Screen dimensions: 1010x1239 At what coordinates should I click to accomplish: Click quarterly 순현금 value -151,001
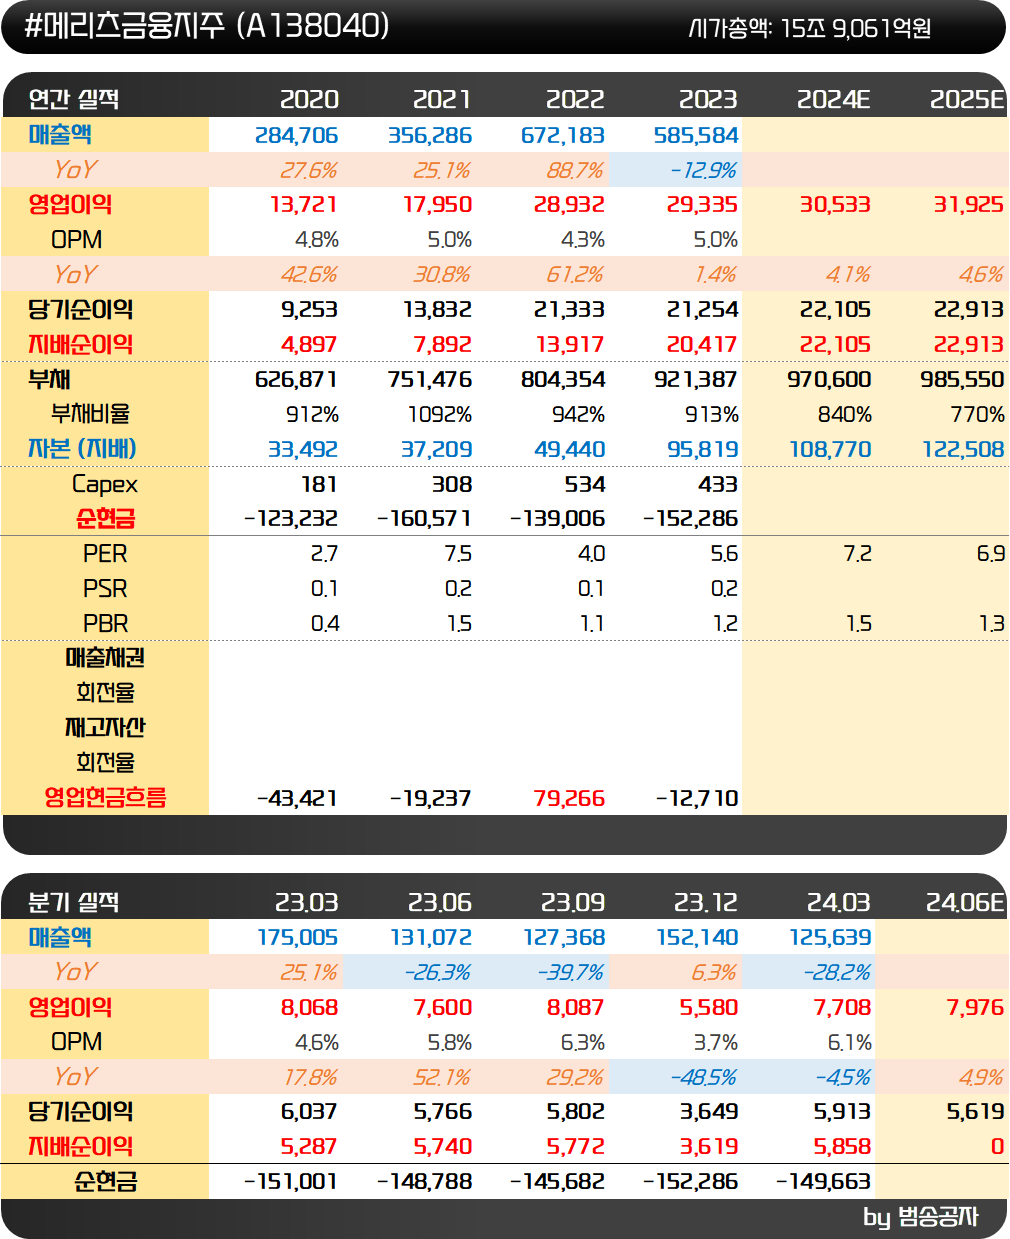291,1181
